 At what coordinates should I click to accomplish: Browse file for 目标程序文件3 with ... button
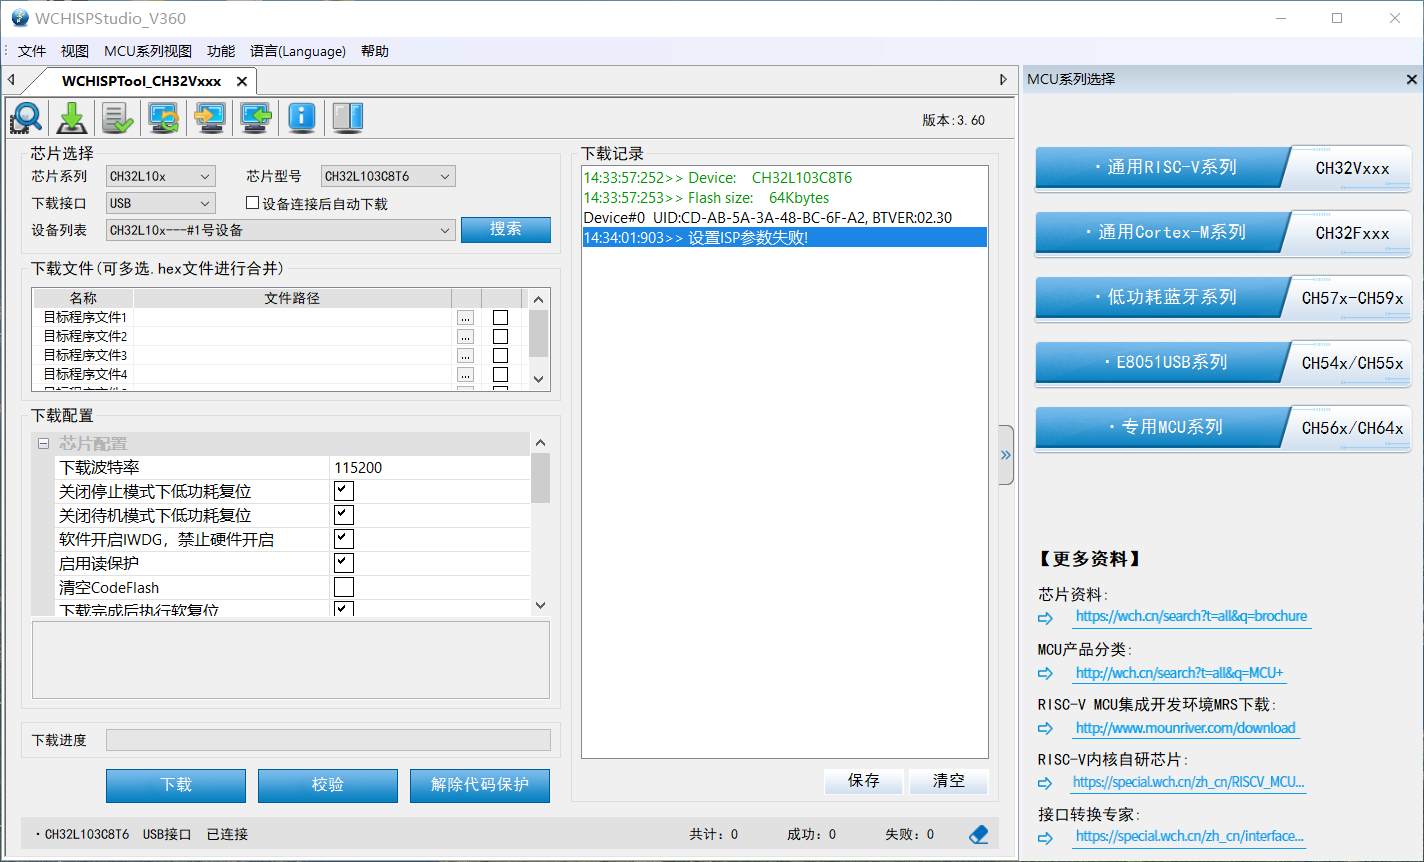coord(465,355)
